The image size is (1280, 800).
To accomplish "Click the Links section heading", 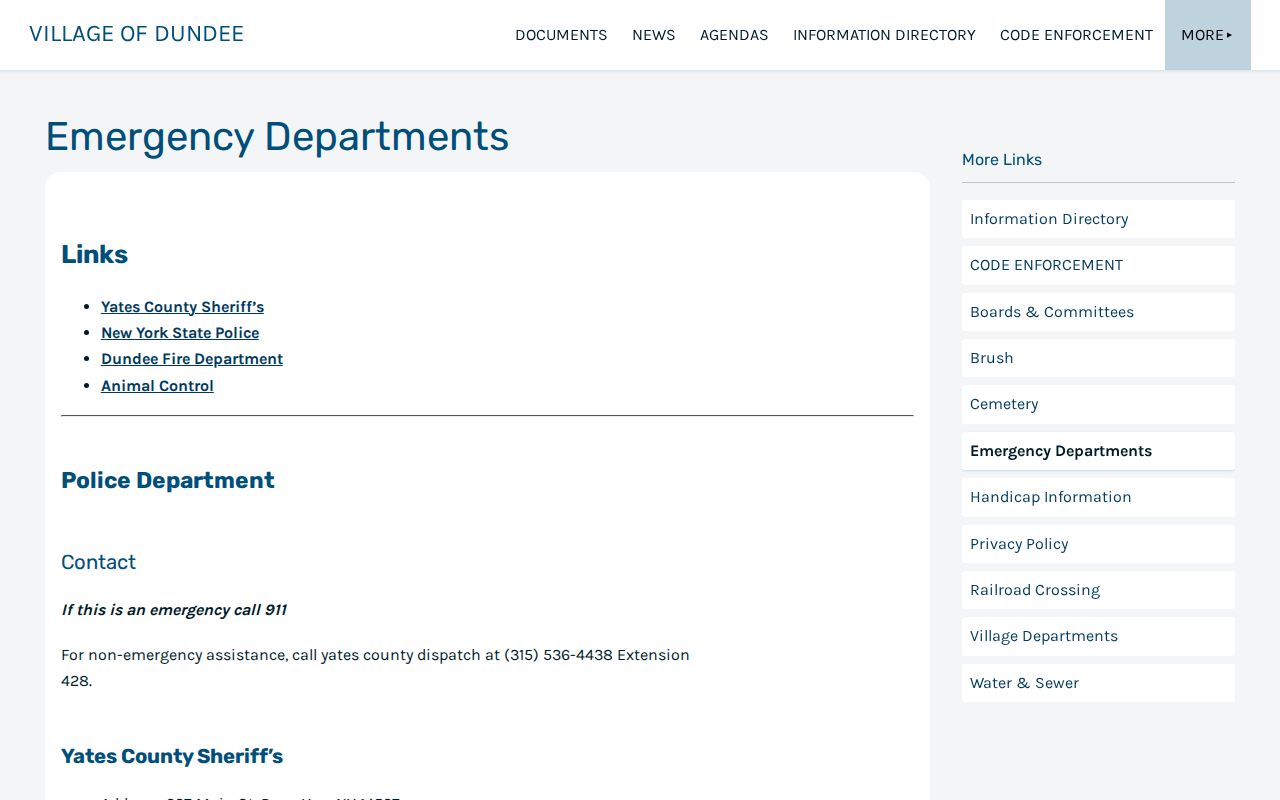I will coord(94,254).
